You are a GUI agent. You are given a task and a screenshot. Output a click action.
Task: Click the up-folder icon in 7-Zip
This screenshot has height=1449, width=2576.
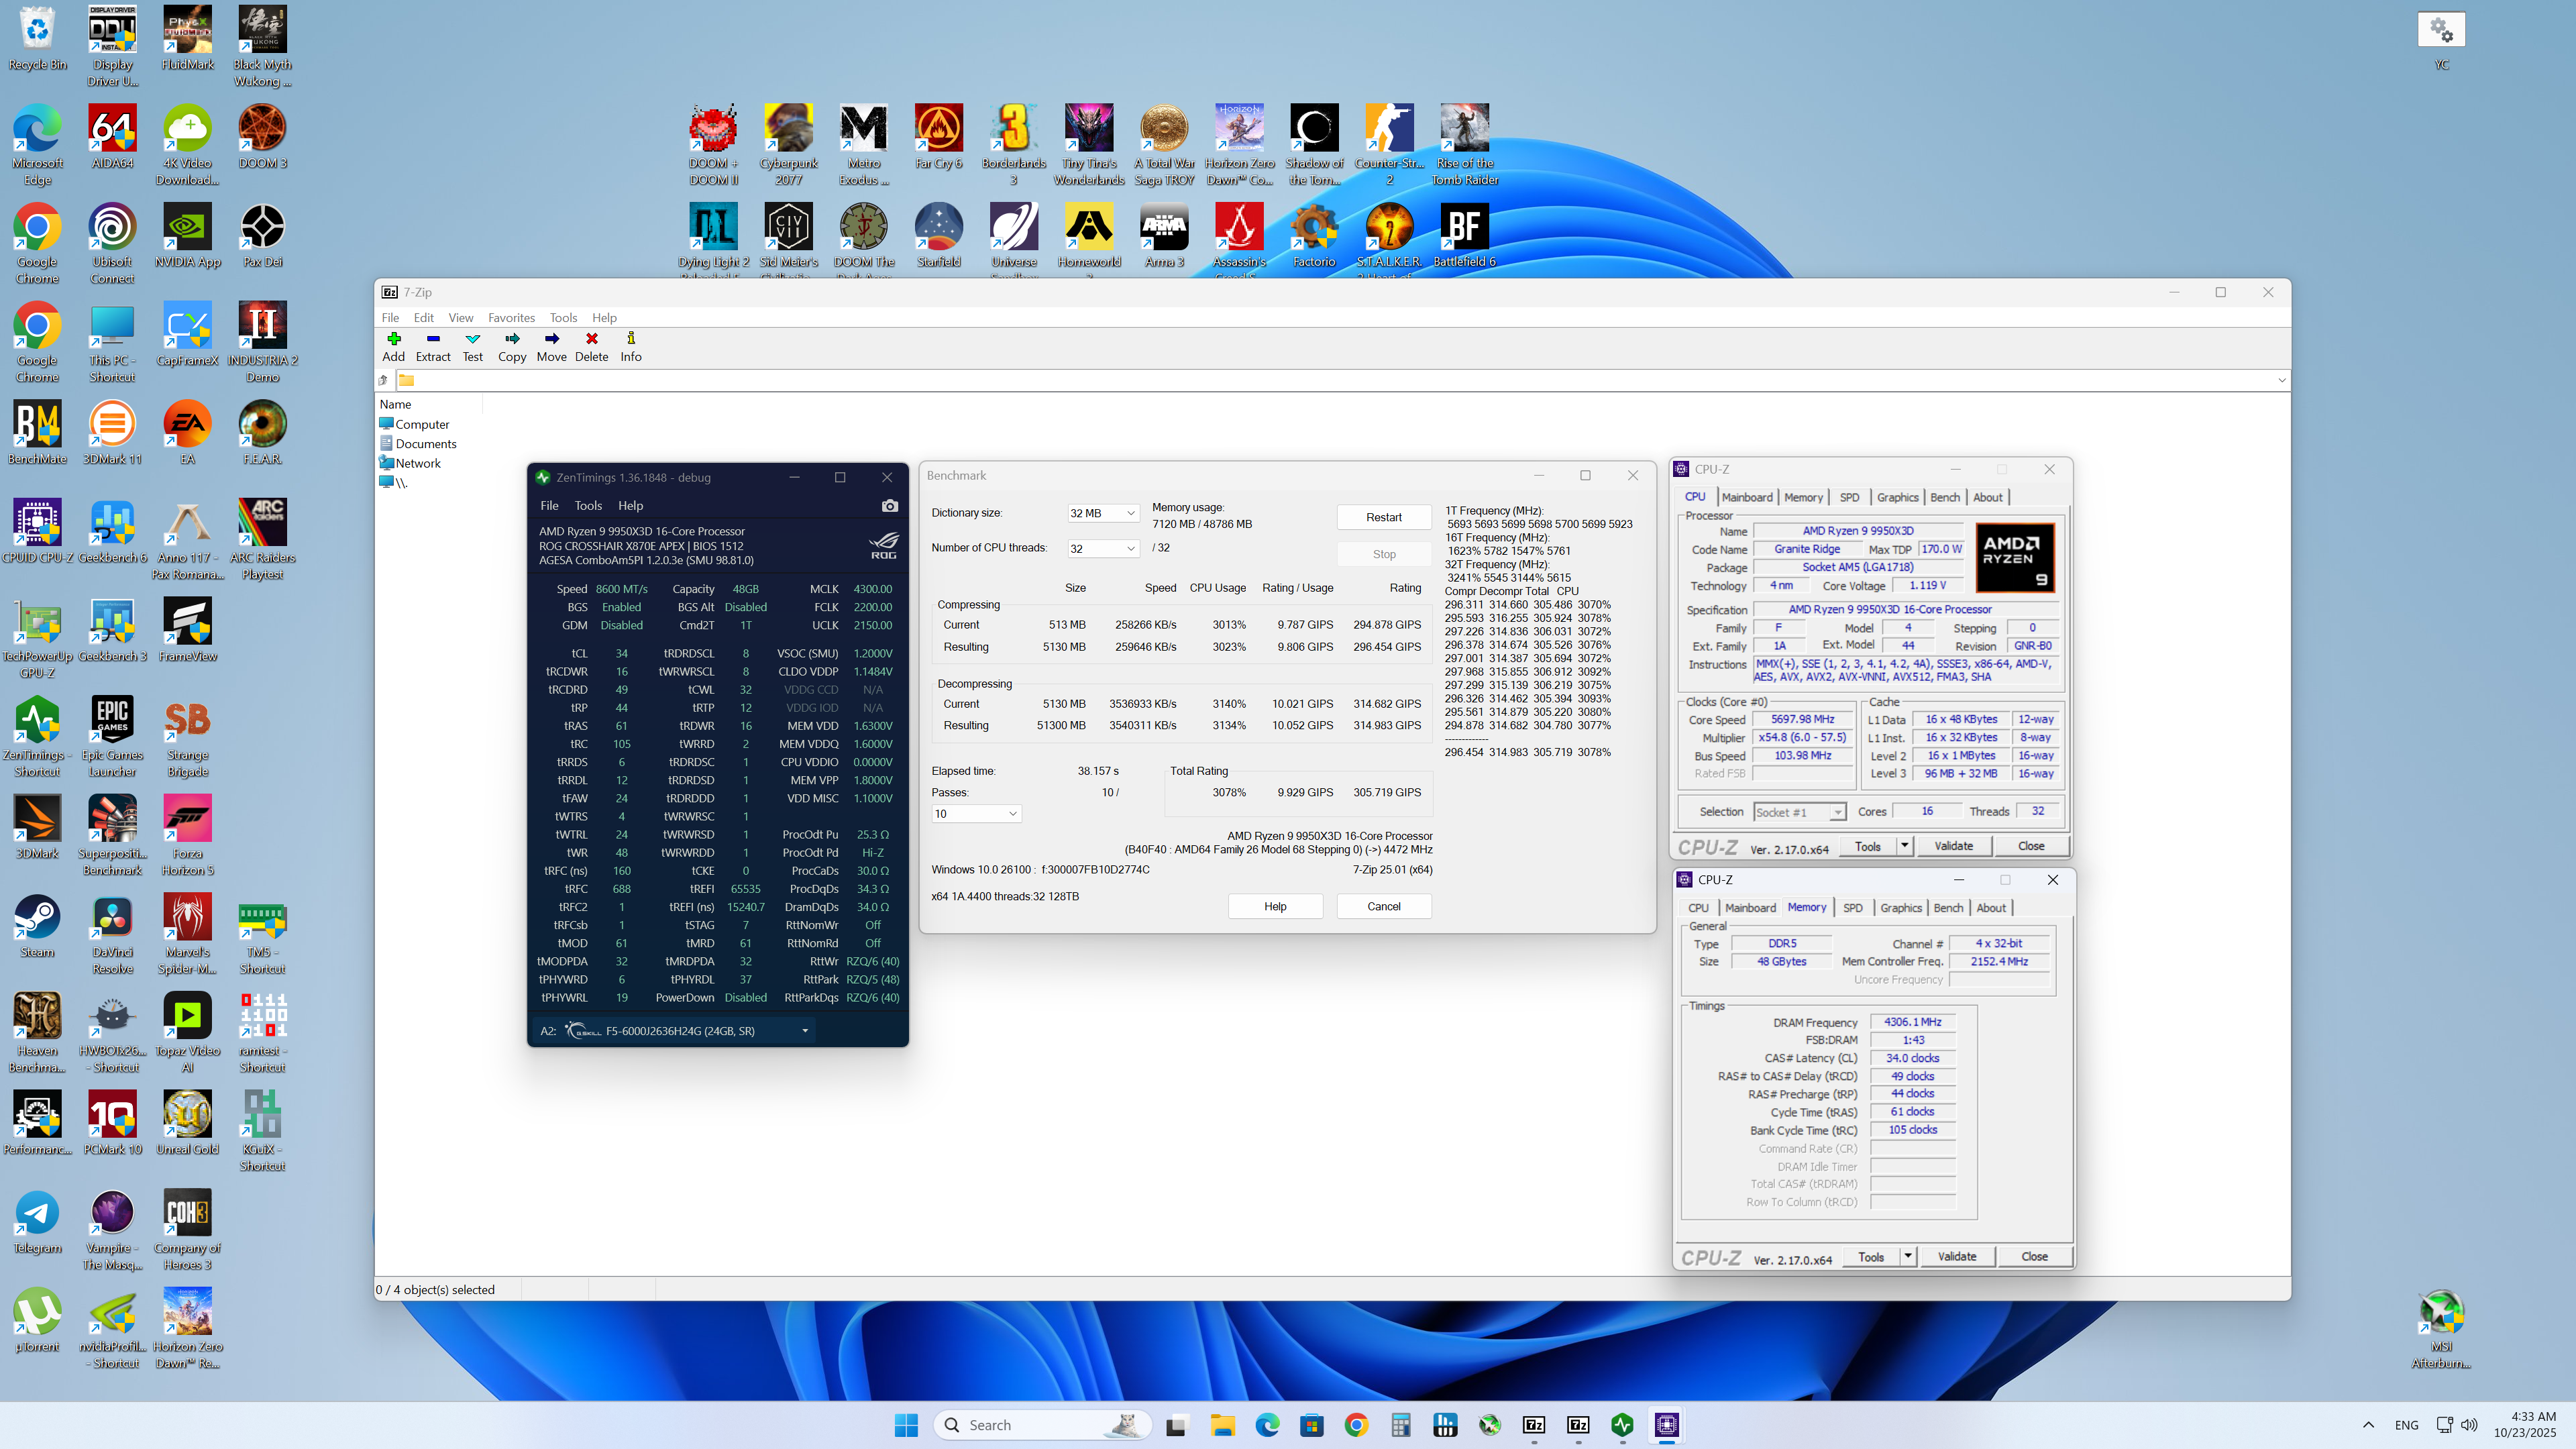click(383, 380)
